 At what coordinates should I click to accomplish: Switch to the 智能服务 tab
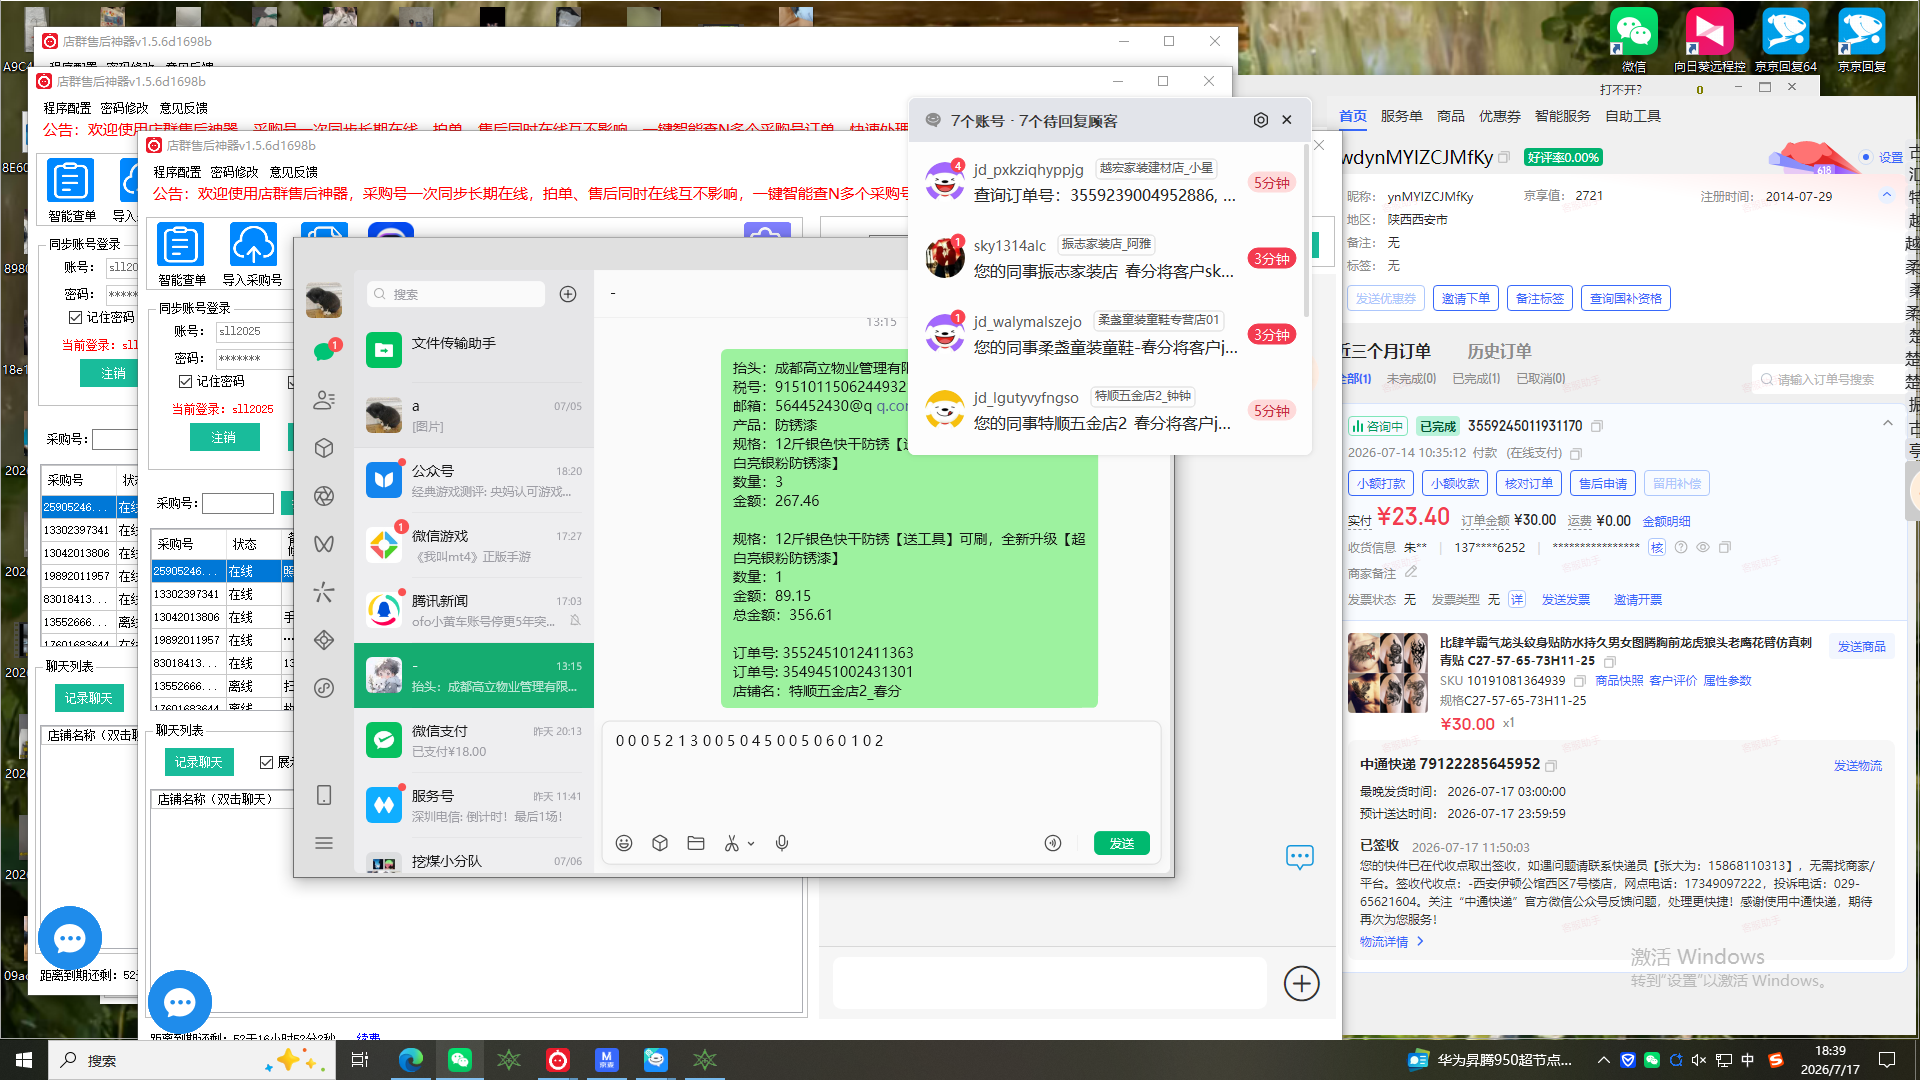pyautogui.click(x=1562, y=116)
